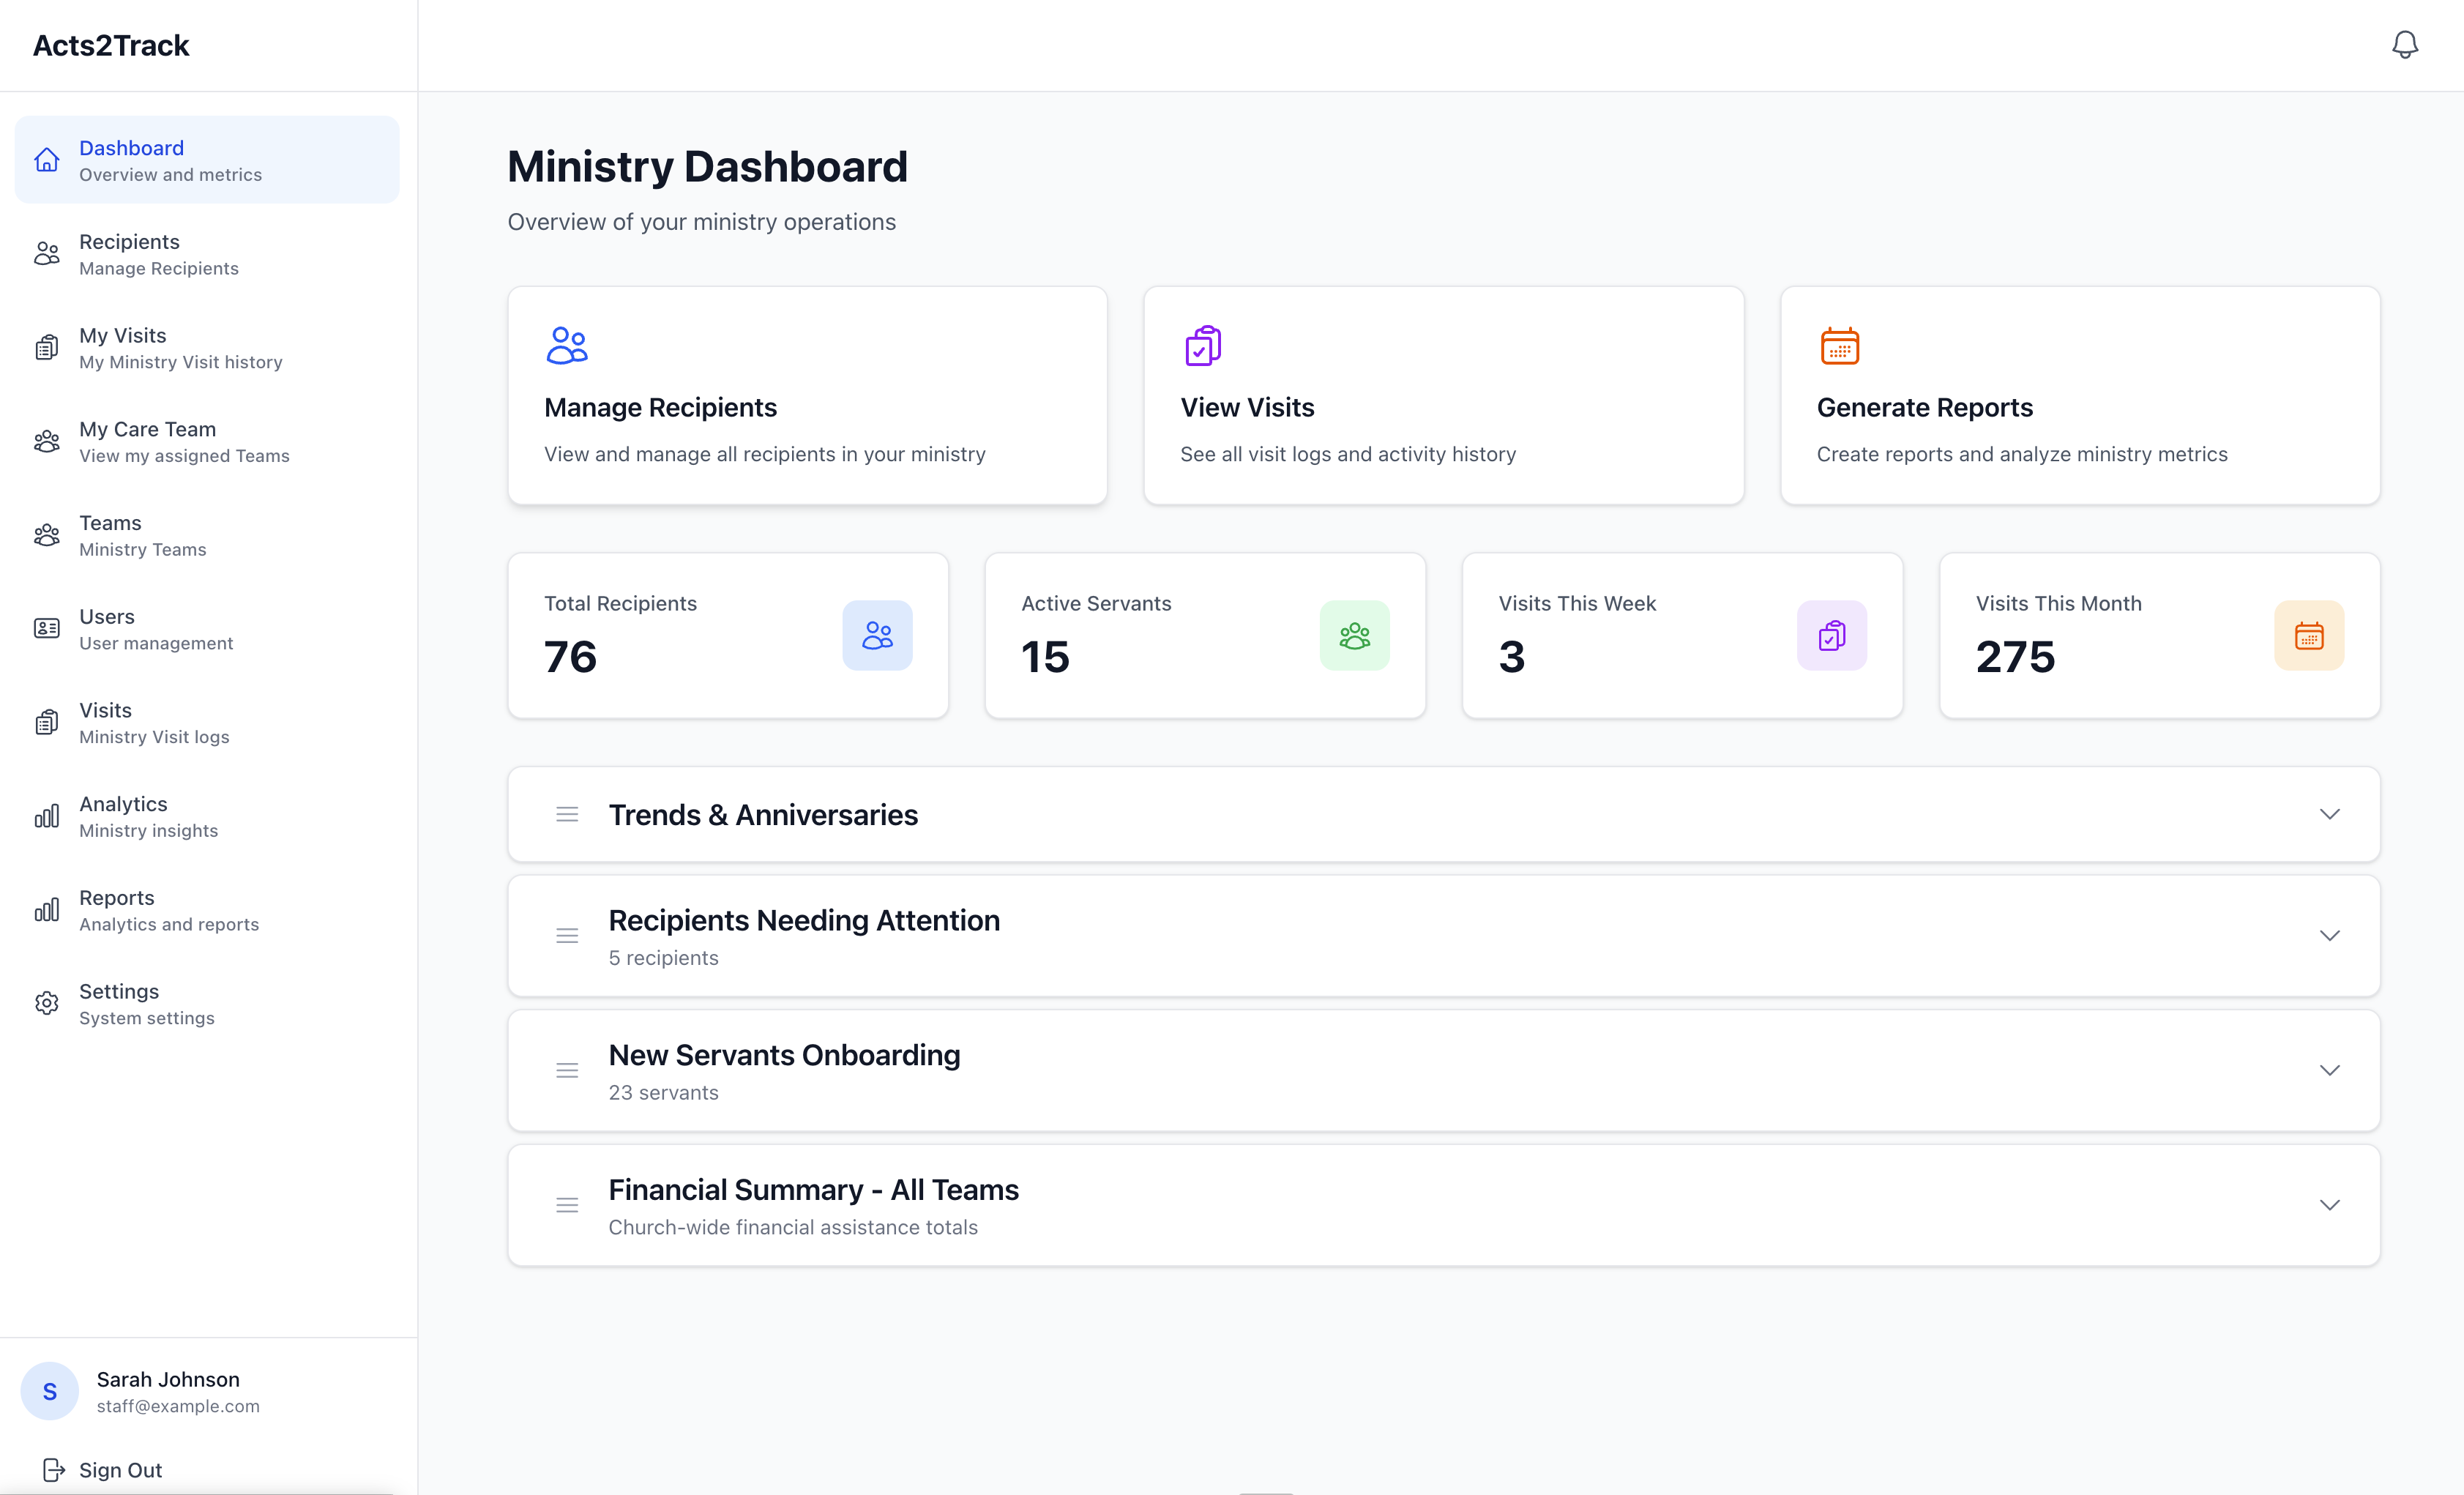Select the Analytics bar chart icon

click(x=47, y=815)
